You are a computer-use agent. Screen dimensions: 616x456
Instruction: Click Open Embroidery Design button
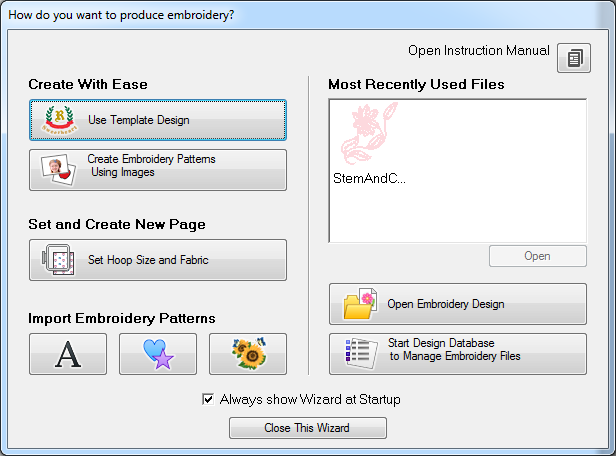click(x=458, y=304)
